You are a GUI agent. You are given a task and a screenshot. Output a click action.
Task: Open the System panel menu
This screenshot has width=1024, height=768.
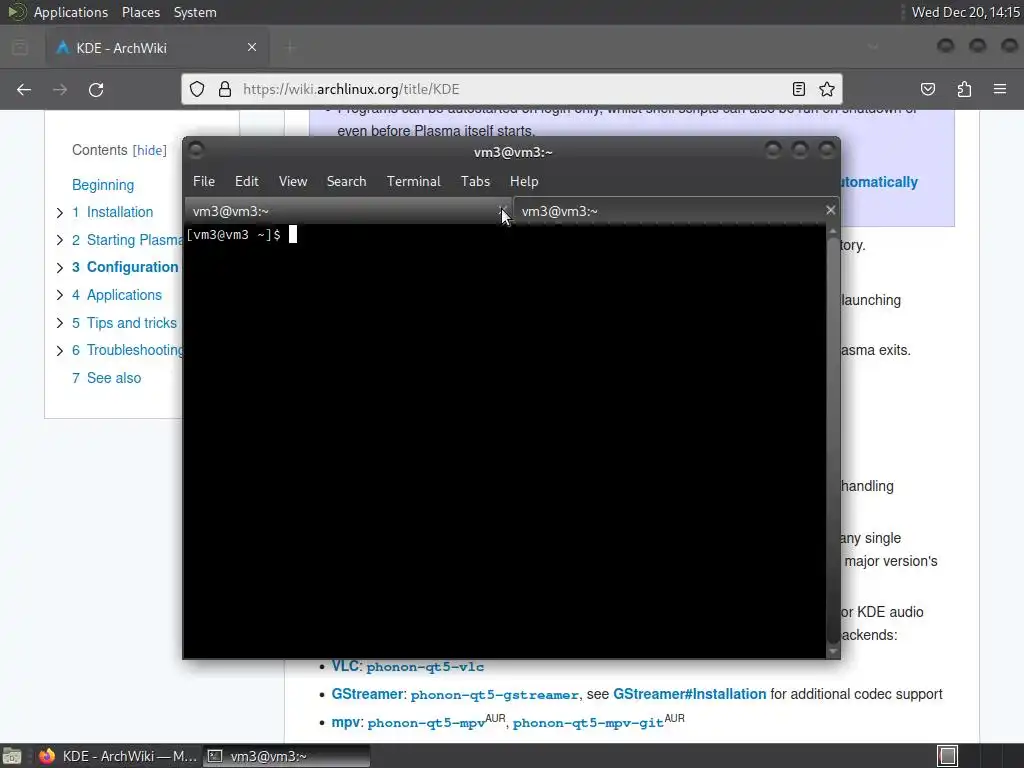pyautogui.click(x=195, y=12)
